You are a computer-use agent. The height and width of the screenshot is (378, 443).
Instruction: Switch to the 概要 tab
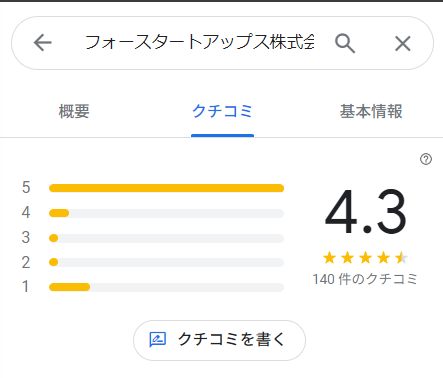74,111
